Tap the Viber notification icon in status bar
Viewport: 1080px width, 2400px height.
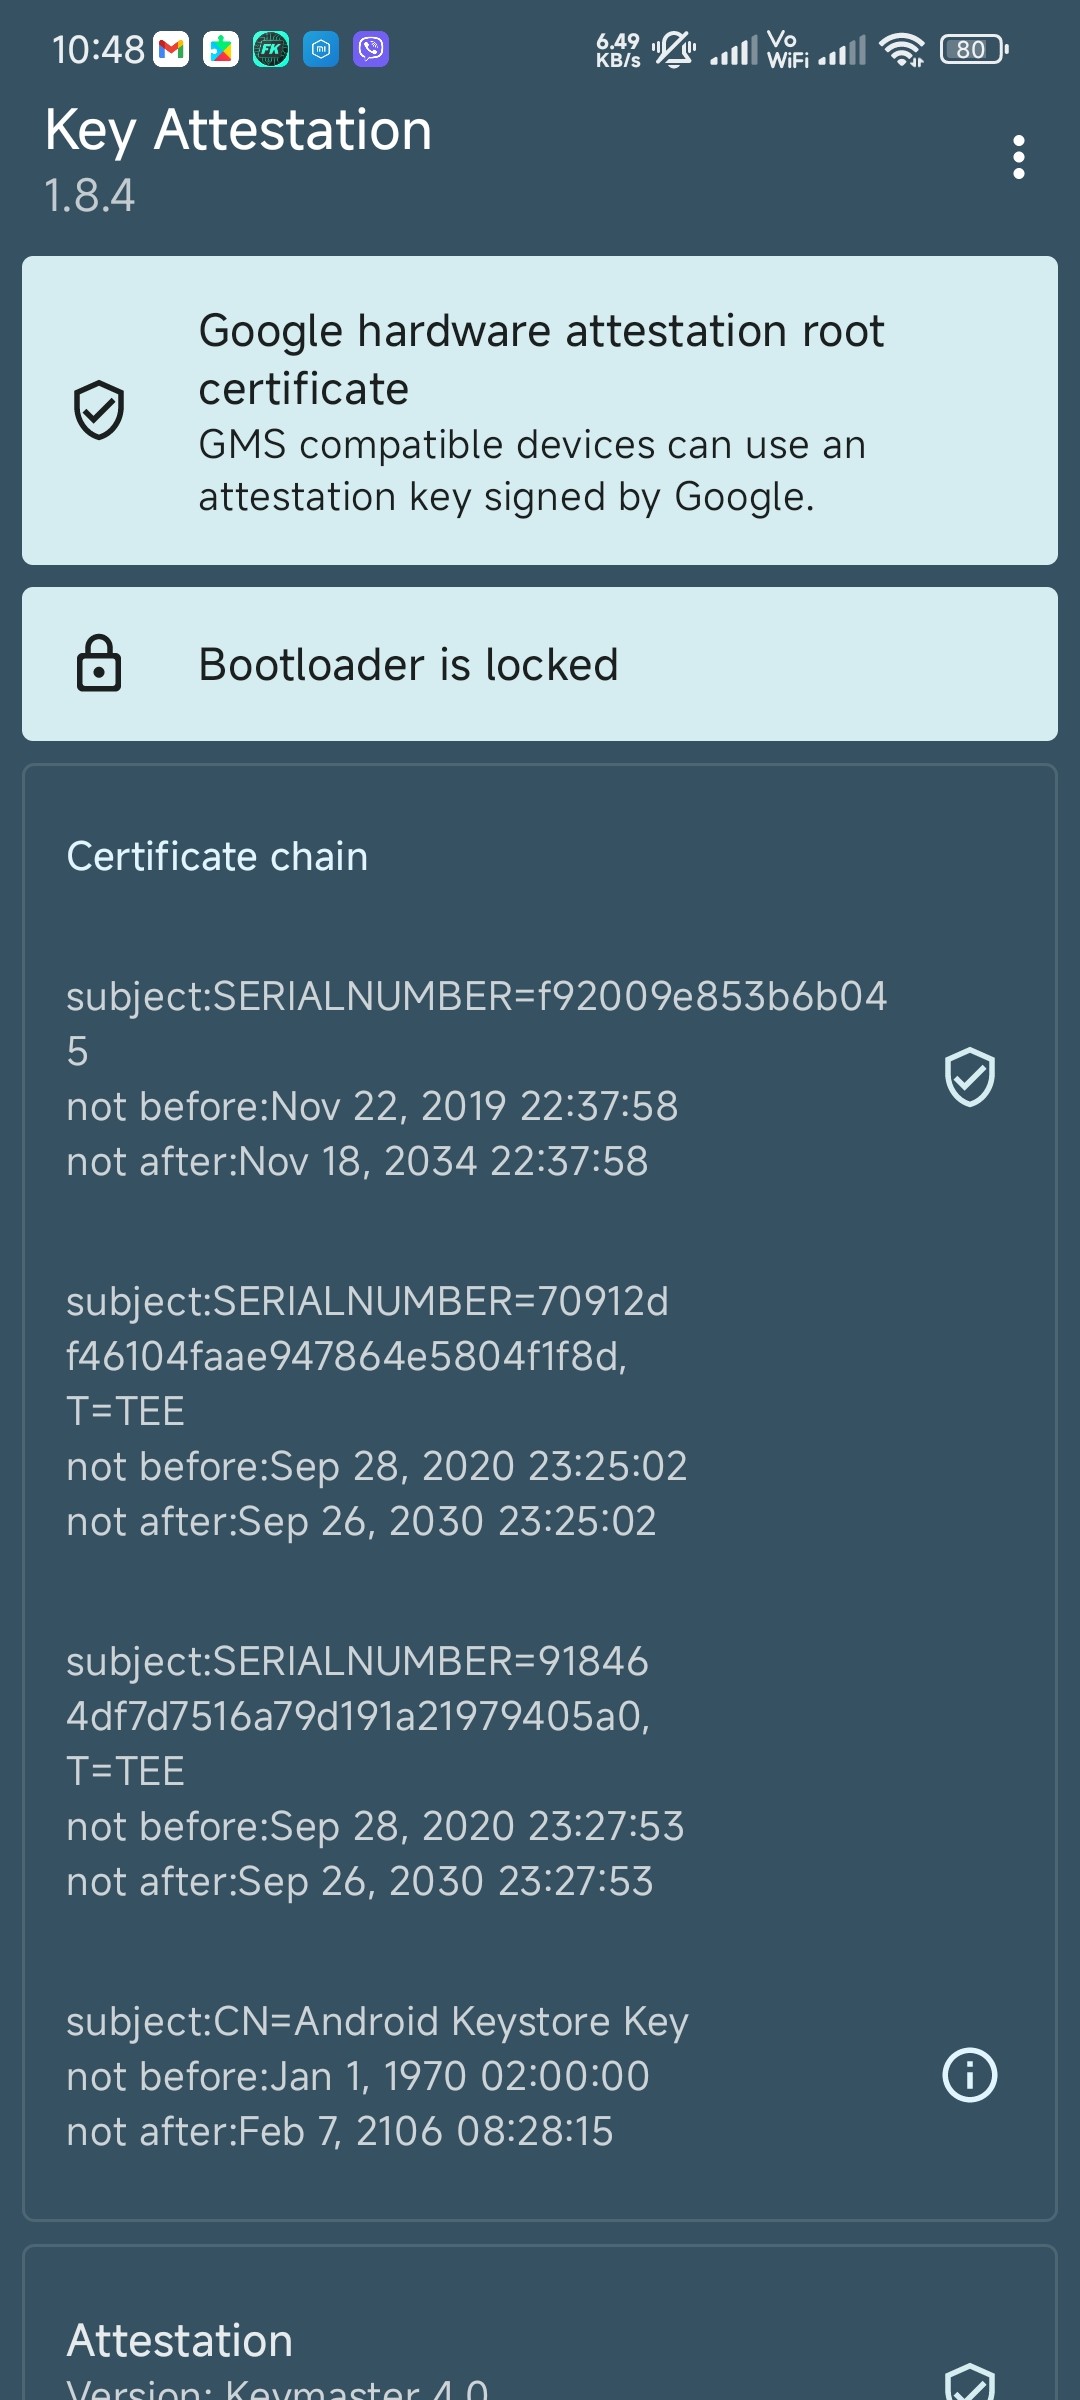(371, 48)
